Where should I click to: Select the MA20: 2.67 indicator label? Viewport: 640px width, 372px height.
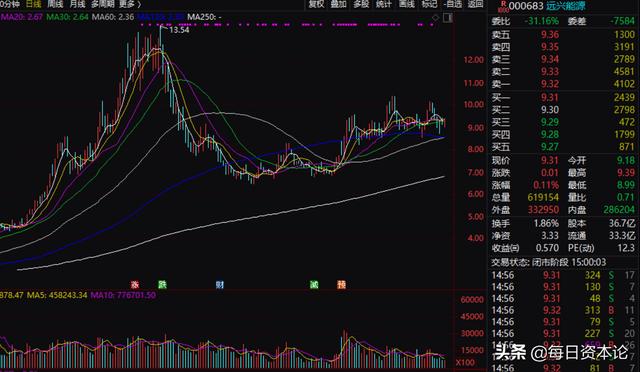(22, 17)
